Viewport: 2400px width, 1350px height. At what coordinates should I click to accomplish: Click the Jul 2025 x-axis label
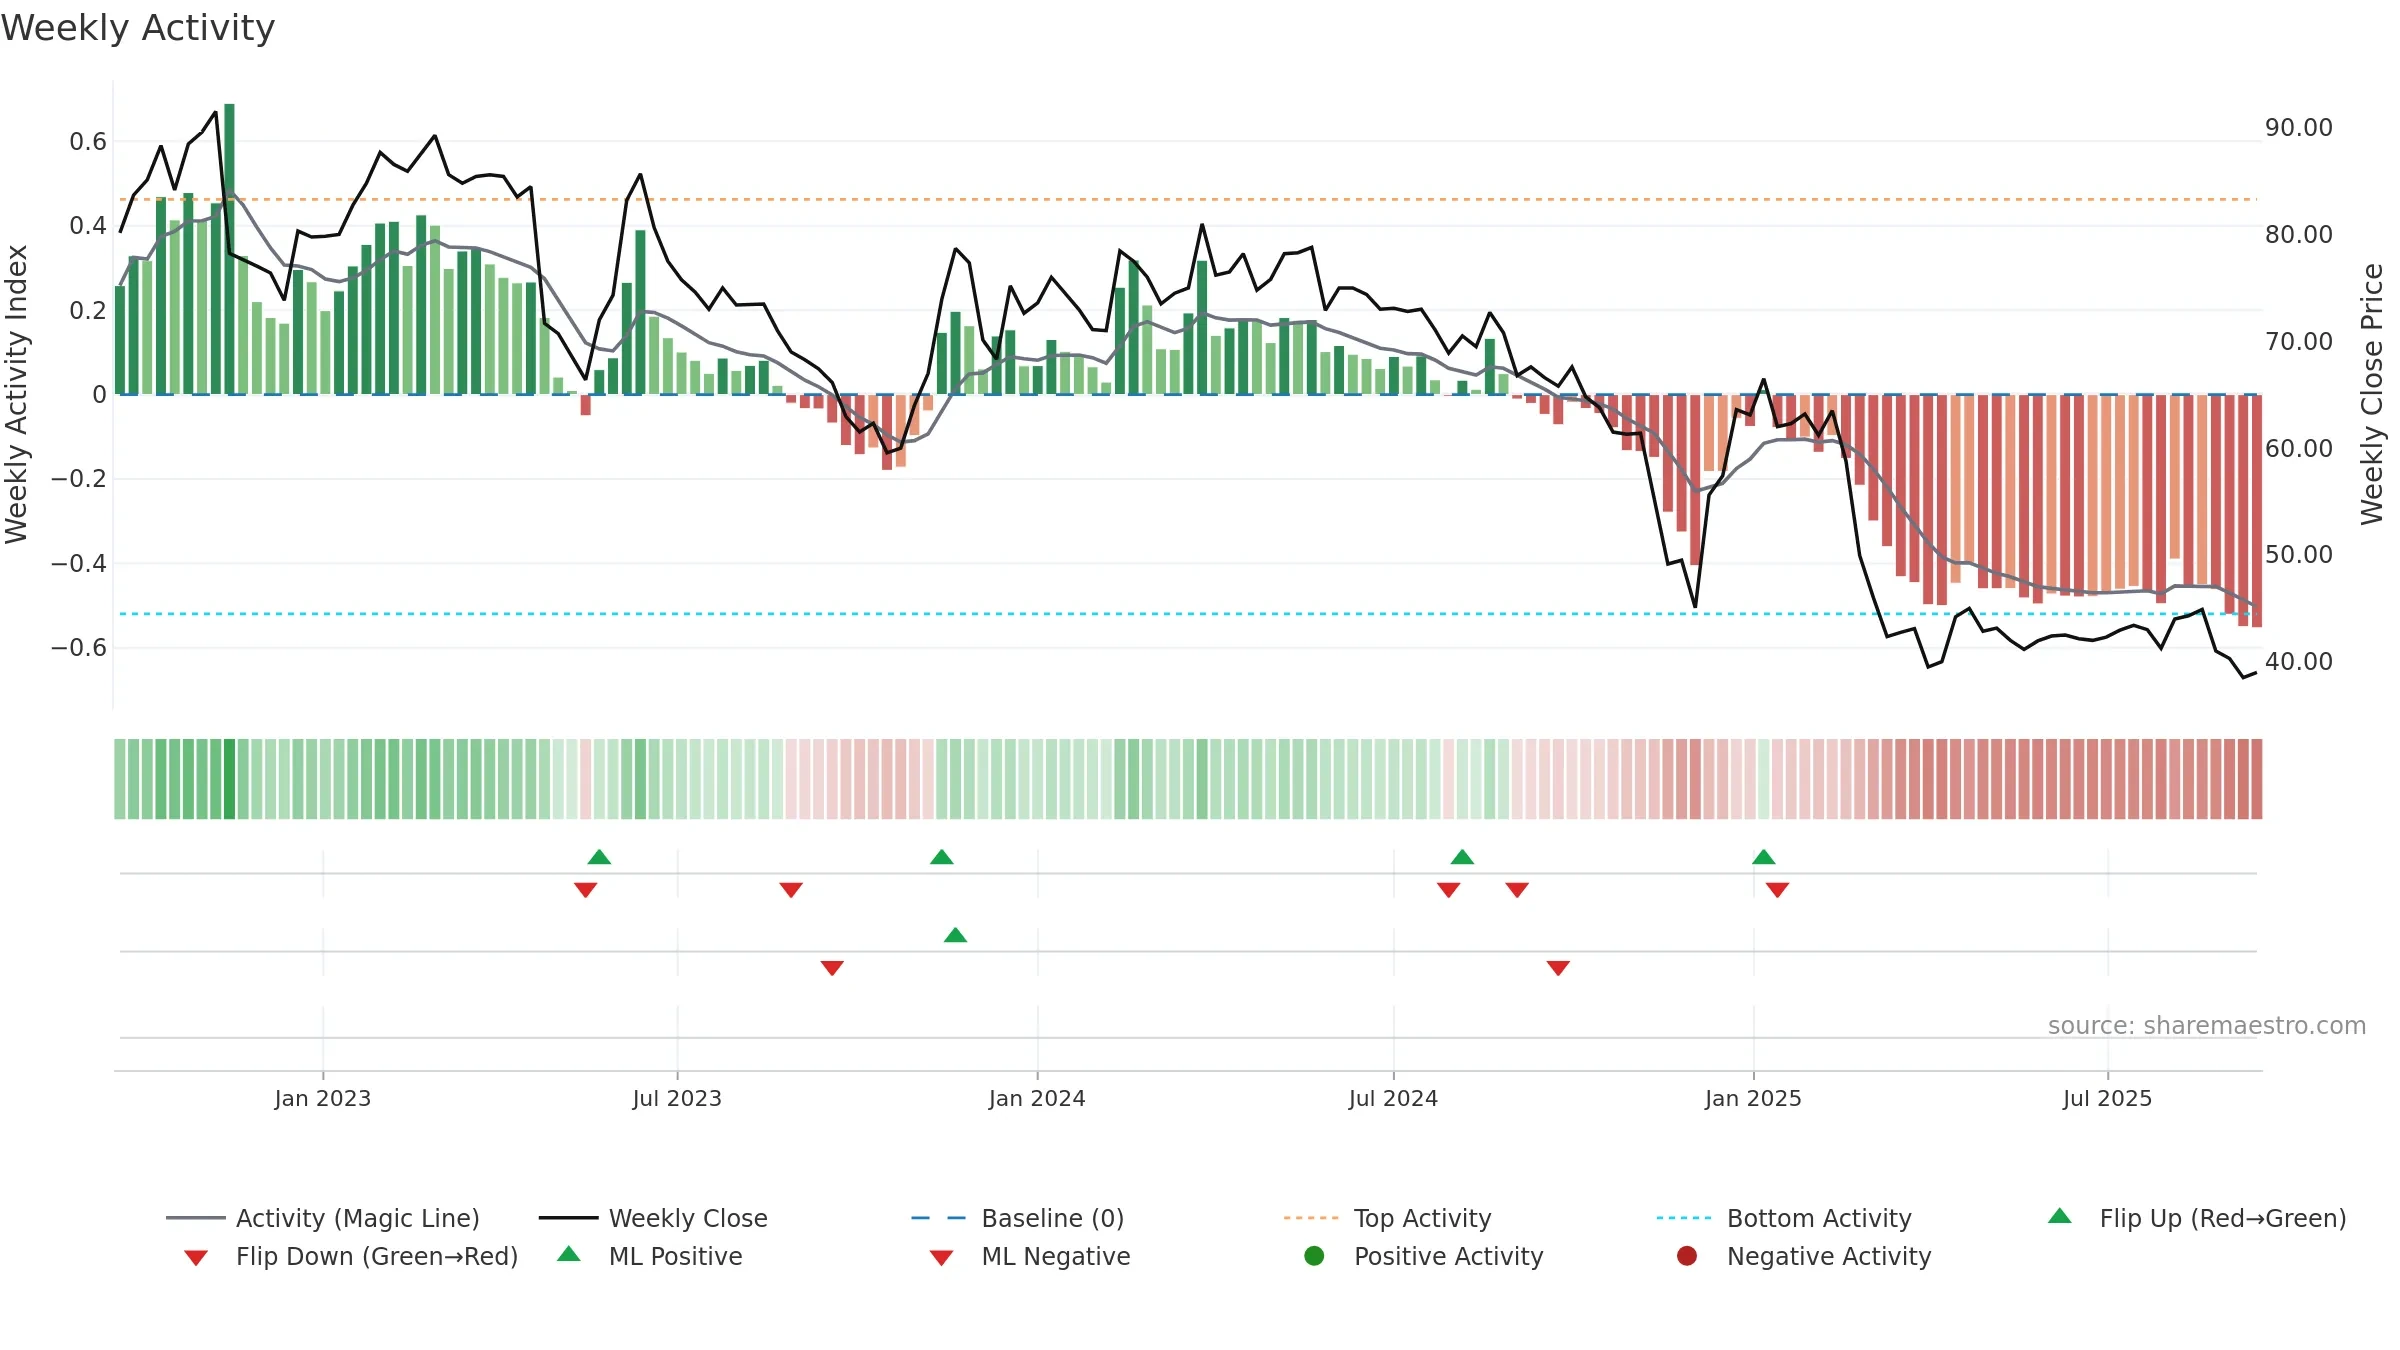pyautogui.click(x=2107, y=1099)
